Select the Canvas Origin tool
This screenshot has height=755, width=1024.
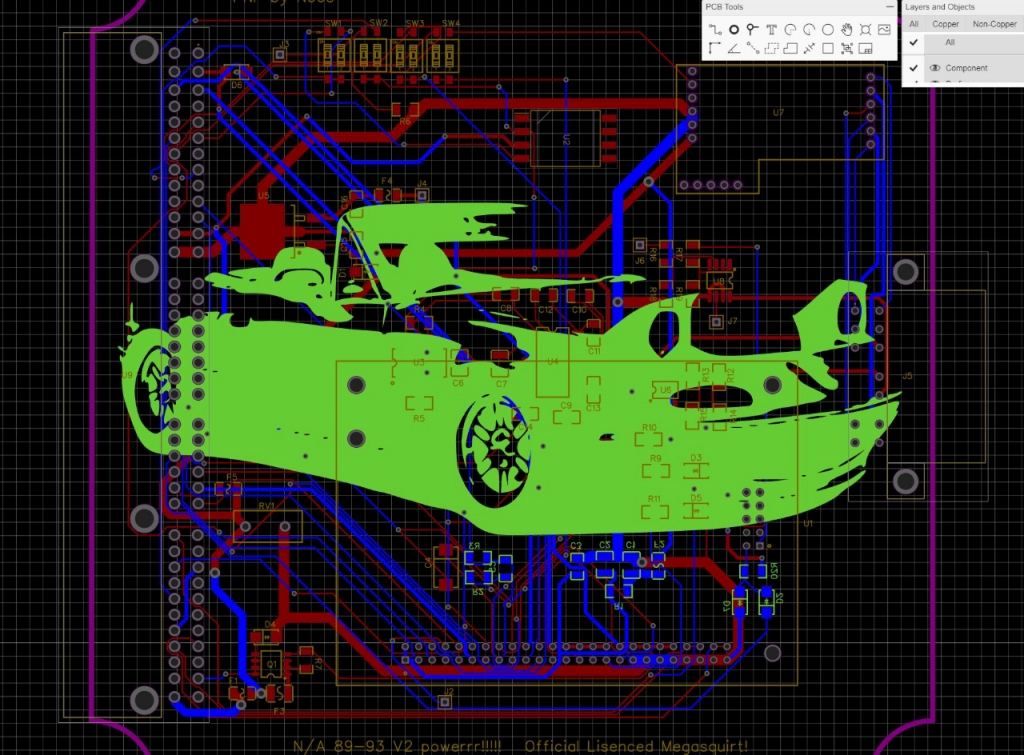(x=715, y=48)
